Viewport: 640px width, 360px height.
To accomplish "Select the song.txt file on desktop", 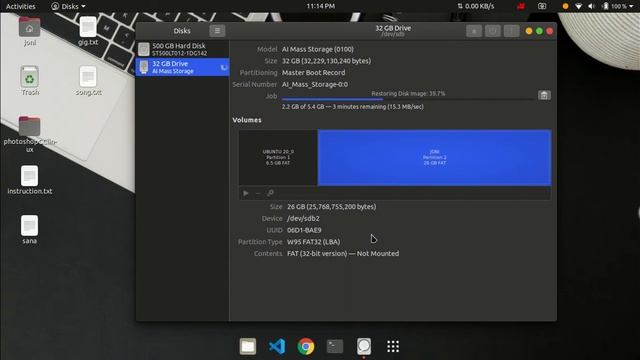I will click(x=88, y=81).
